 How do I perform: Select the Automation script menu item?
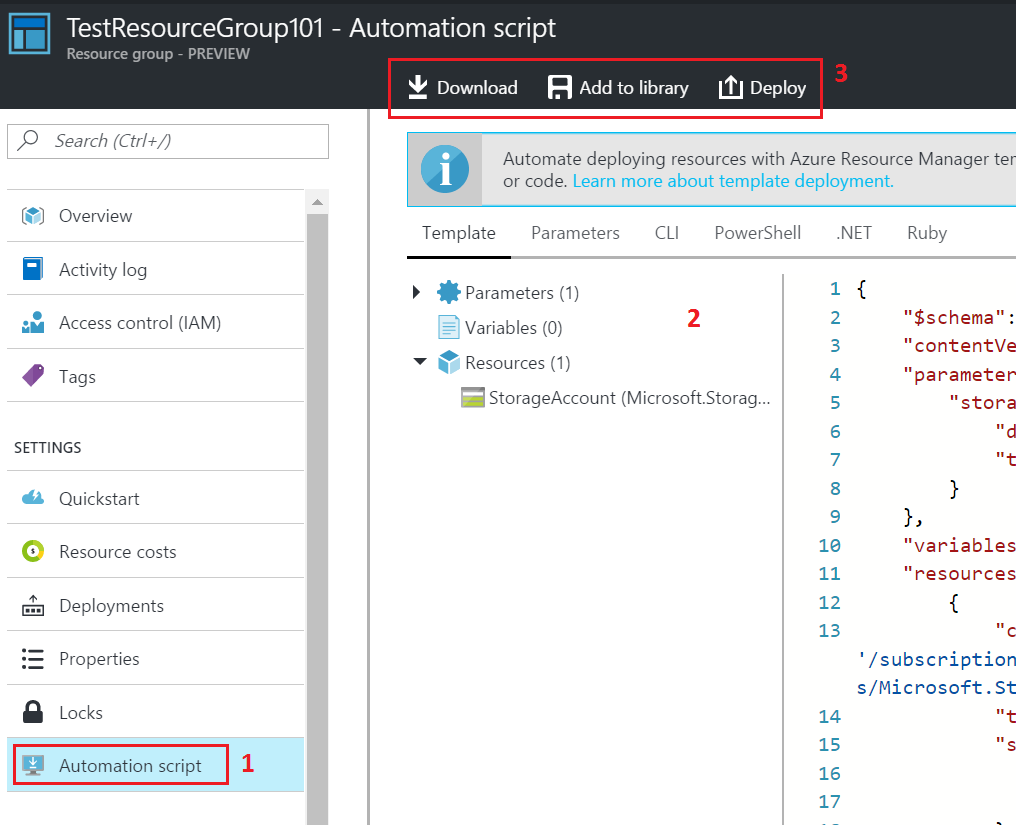point(156,765)
